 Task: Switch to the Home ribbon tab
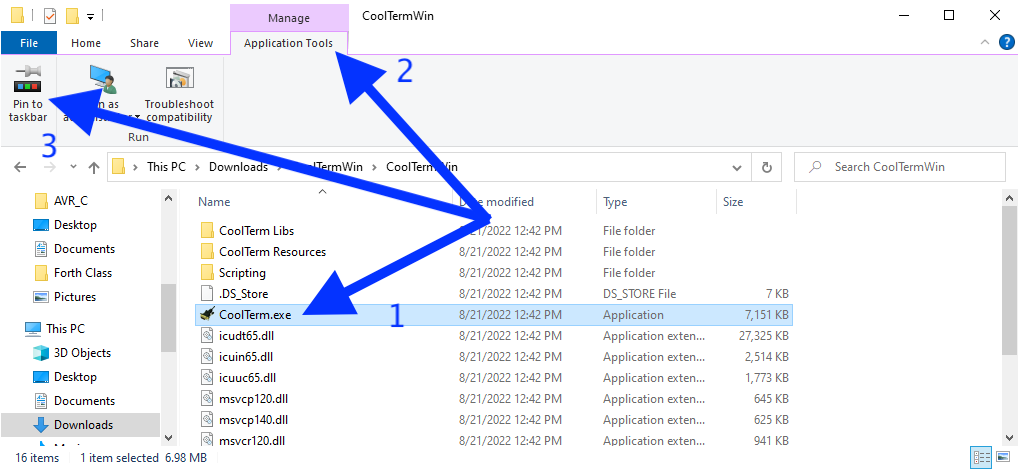pos(86,44)
